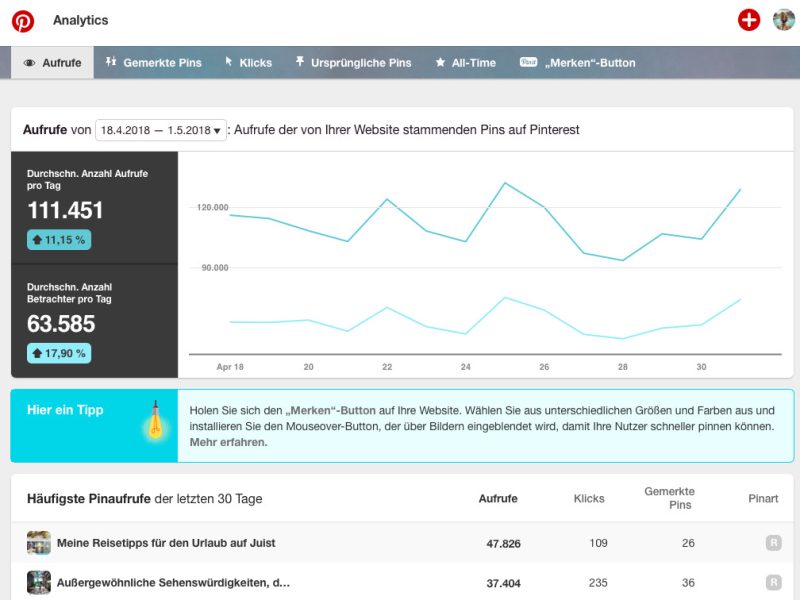Go to the Ursprüngliche Pins tab
The image size is (800, 600).
pyautogui.click(x=353, y=63)
